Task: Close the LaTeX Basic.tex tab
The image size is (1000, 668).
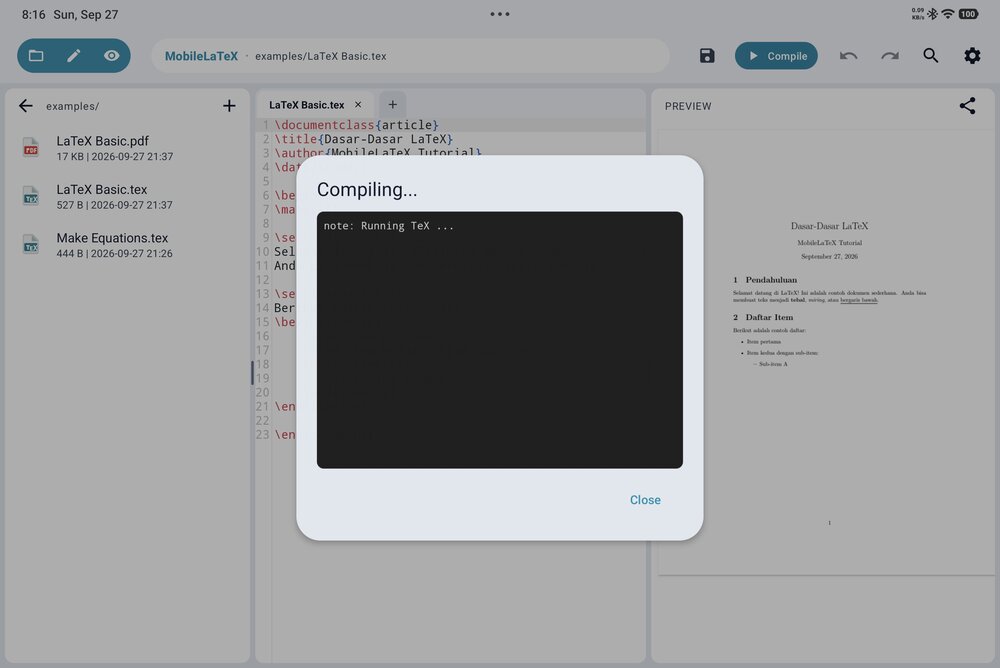Action: tap(358, 105)
